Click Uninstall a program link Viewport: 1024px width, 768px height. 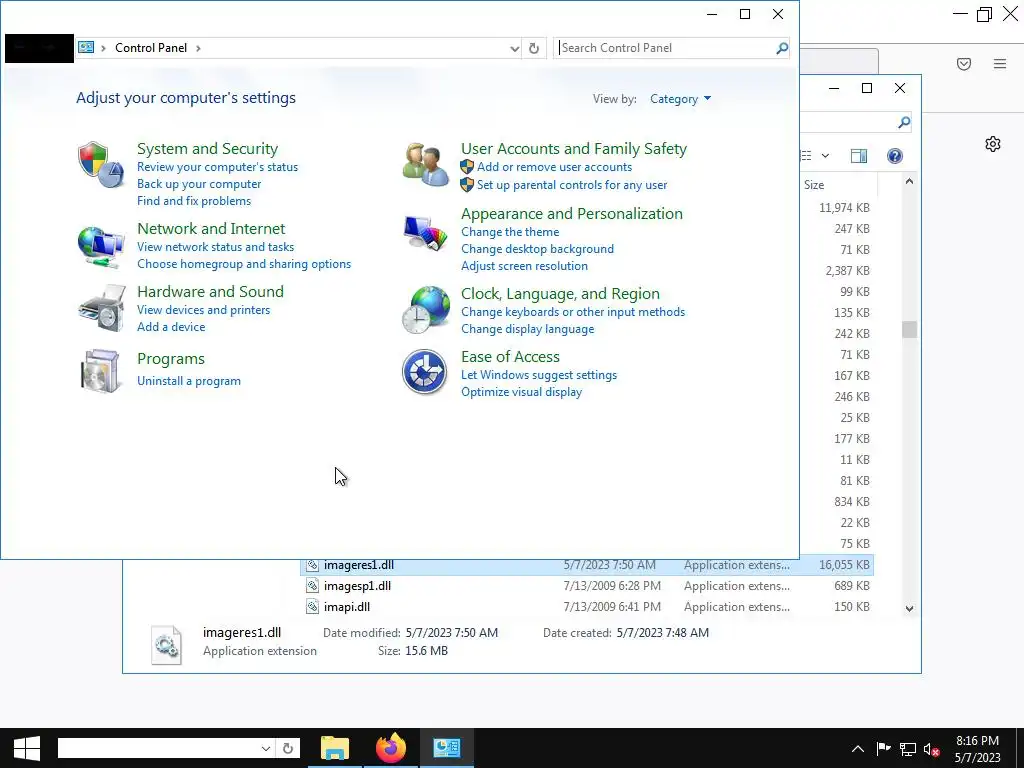pos(188,381)
